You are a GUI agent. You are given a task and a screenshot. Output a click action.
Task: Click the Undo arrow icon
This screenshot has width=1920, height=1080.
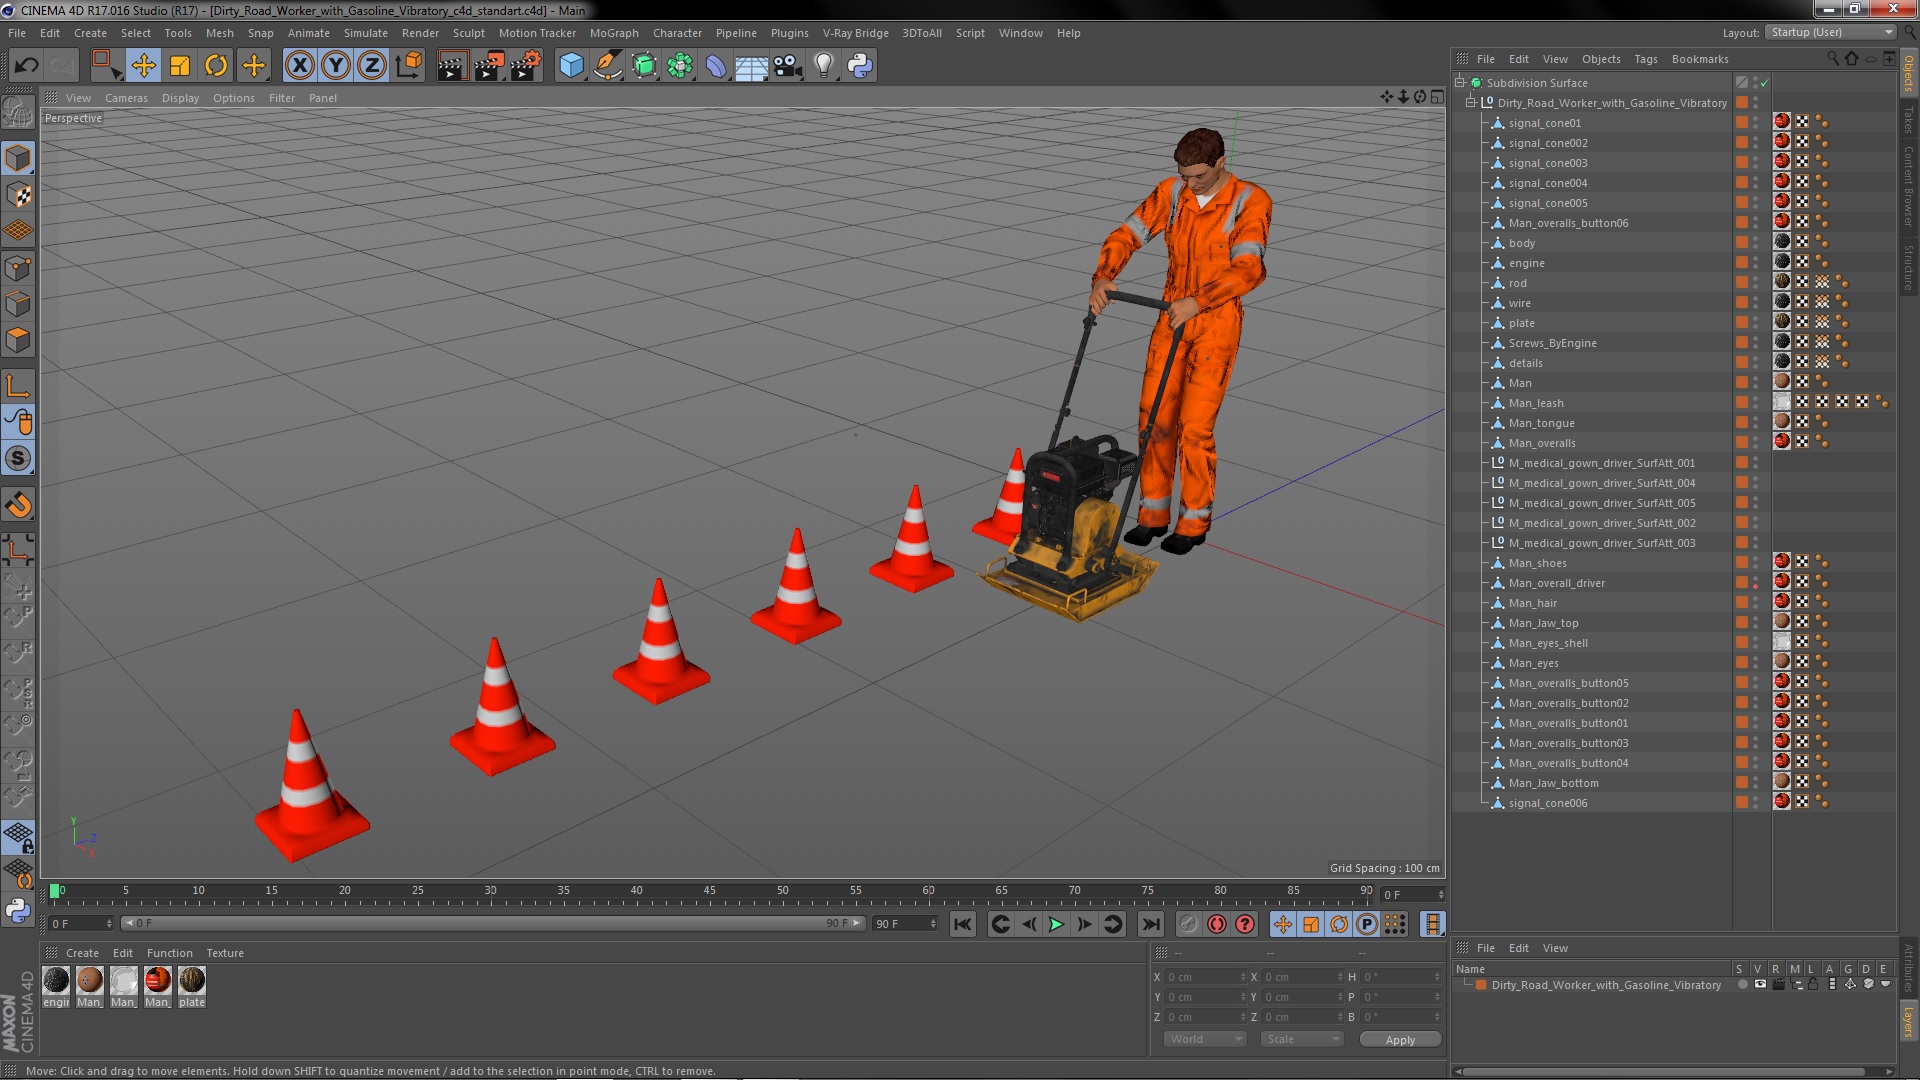(x=26, y=66)
